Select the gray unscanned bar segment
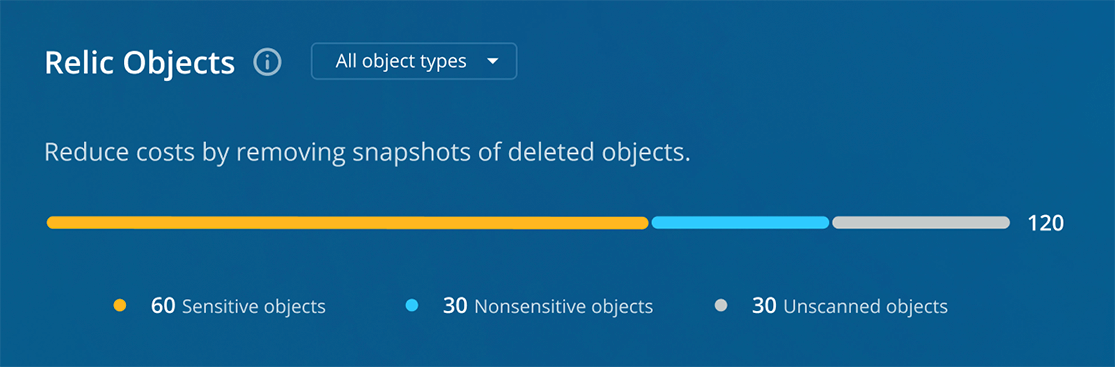This screenshot has width=1115, height=367. click(x=921, y=223)
